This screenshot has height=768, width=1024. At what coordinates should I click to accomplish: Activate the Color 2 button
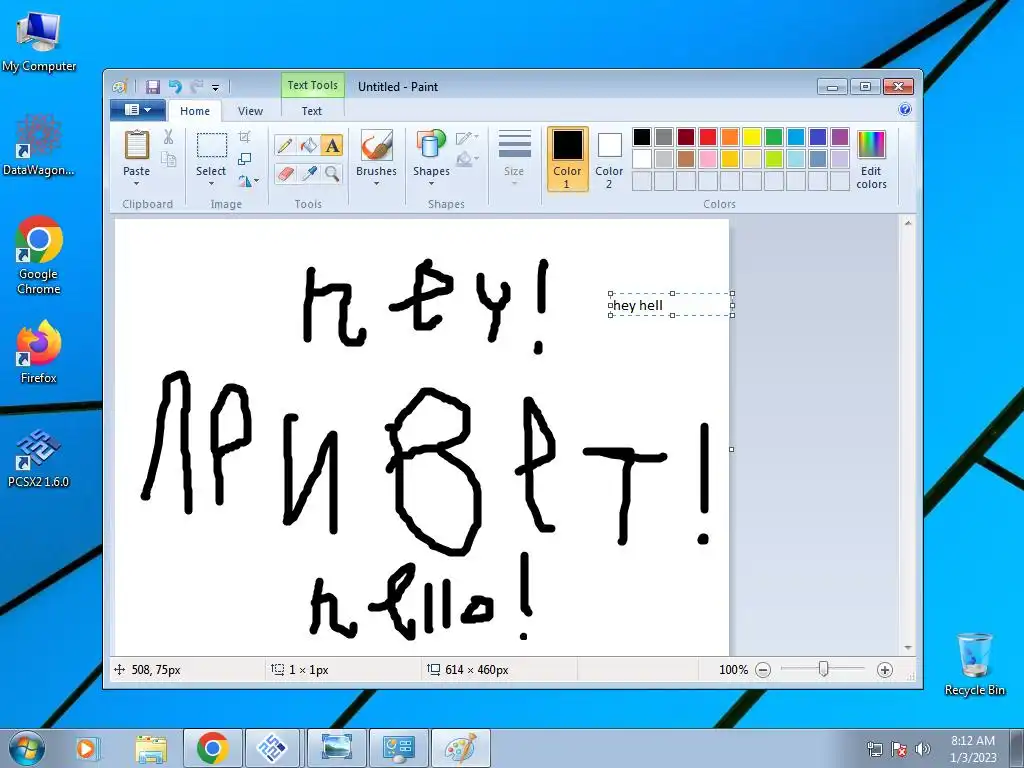[x=609, y=159]
